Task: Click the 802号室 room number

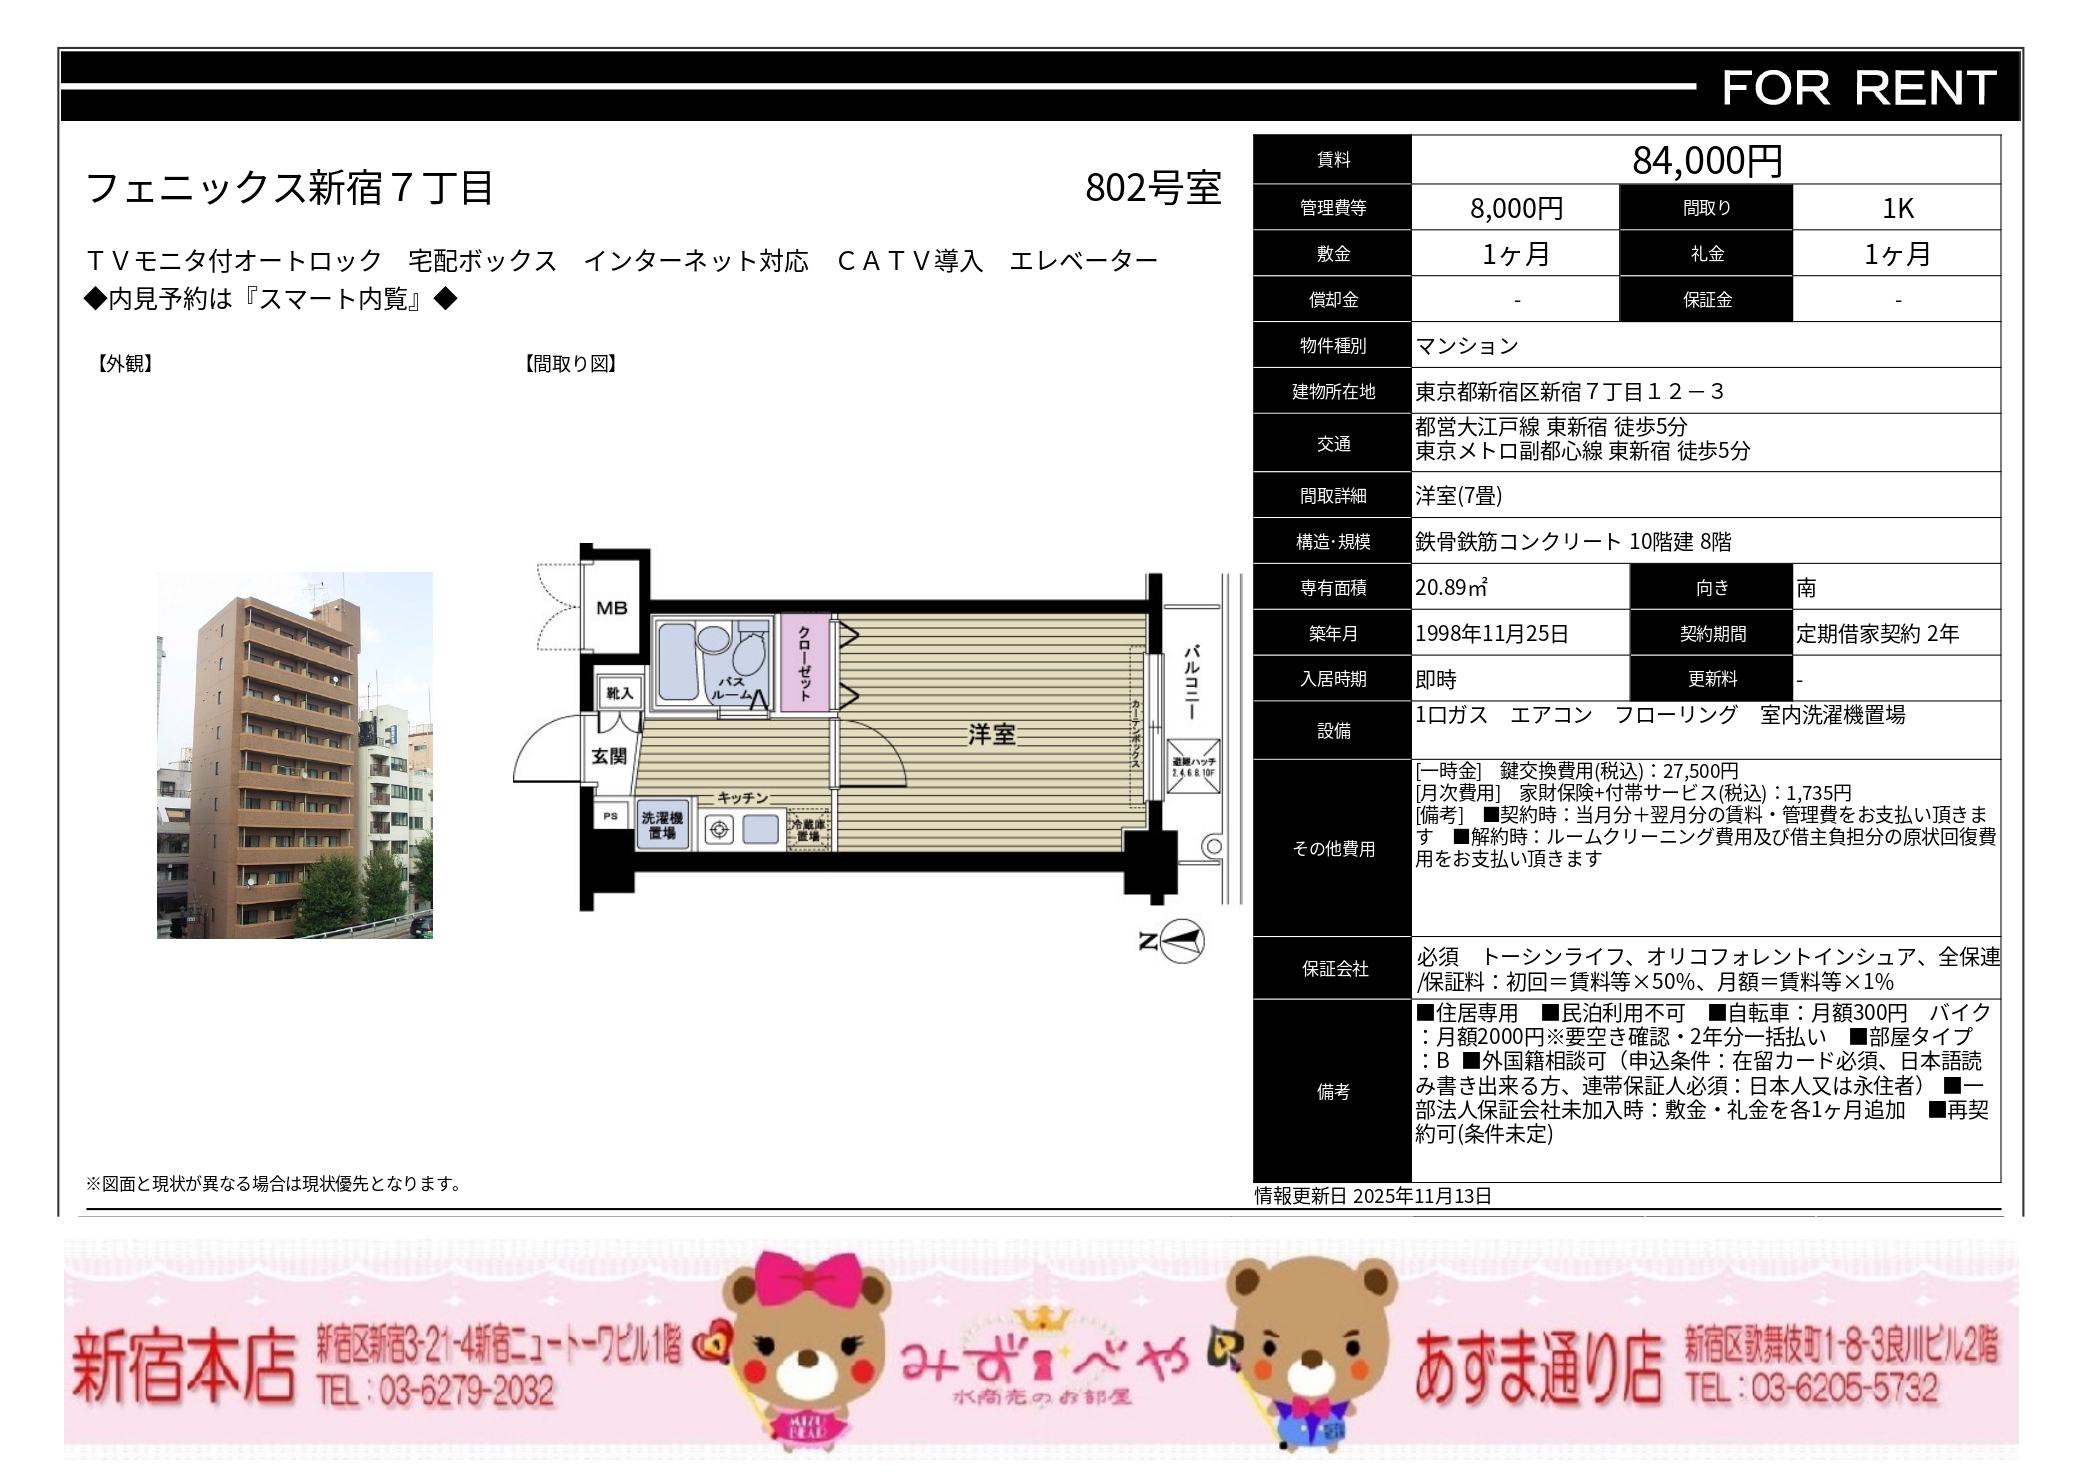Action: pos(1153,188)
